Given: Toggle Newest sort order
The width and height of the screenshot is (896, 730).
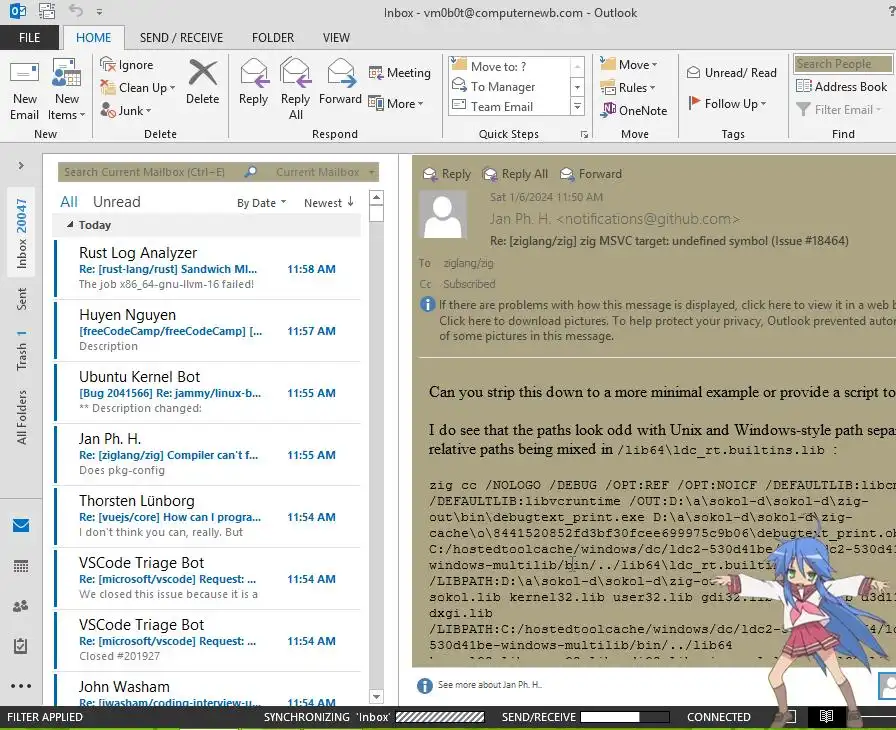Looking at the screenshot, I should [x=329, y=203].
